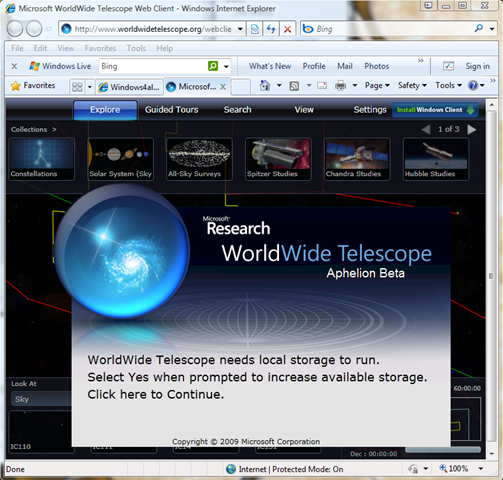Open the Solar System collection thumbnail
503x480 pixels.
[120, 159]
